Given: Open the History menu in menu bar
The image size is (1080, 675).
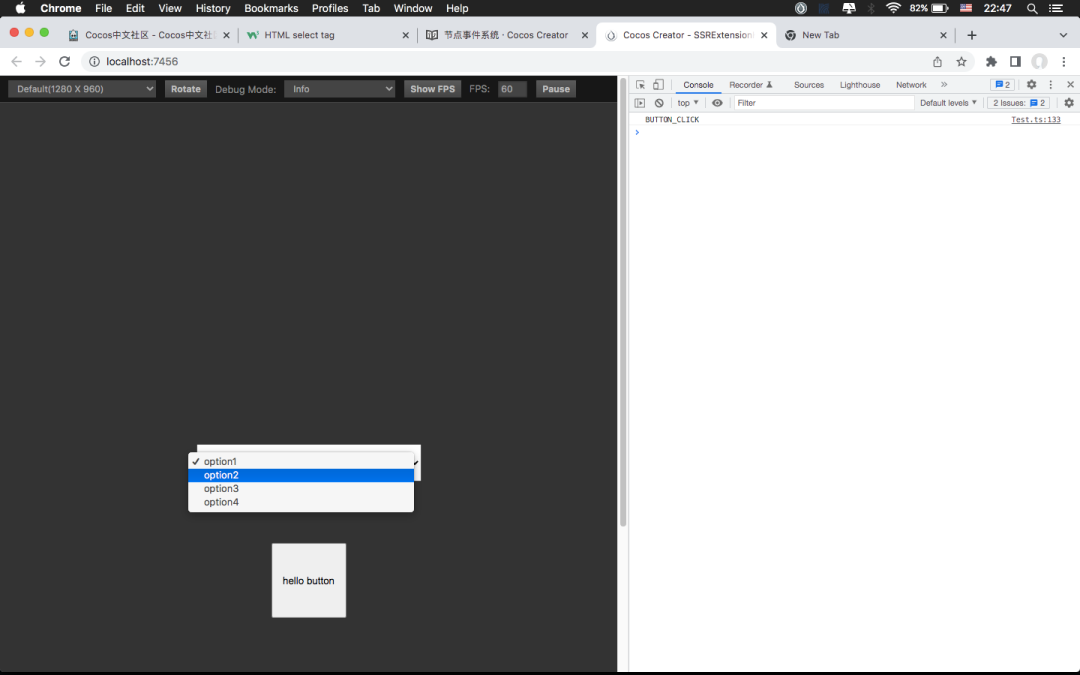Looking at the screenshot, I should (213, 8).
